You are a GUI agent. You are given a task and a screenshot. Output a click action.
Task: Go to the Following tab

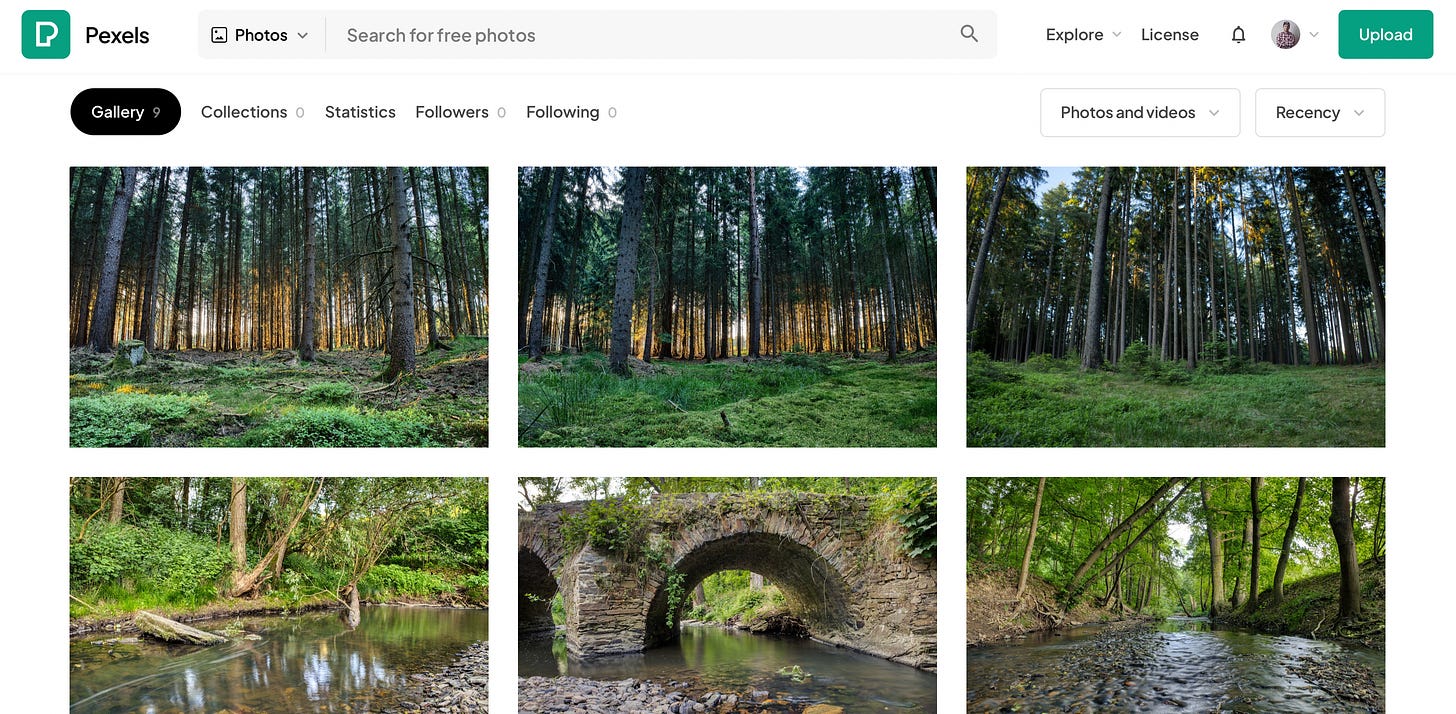click(571, 112)
